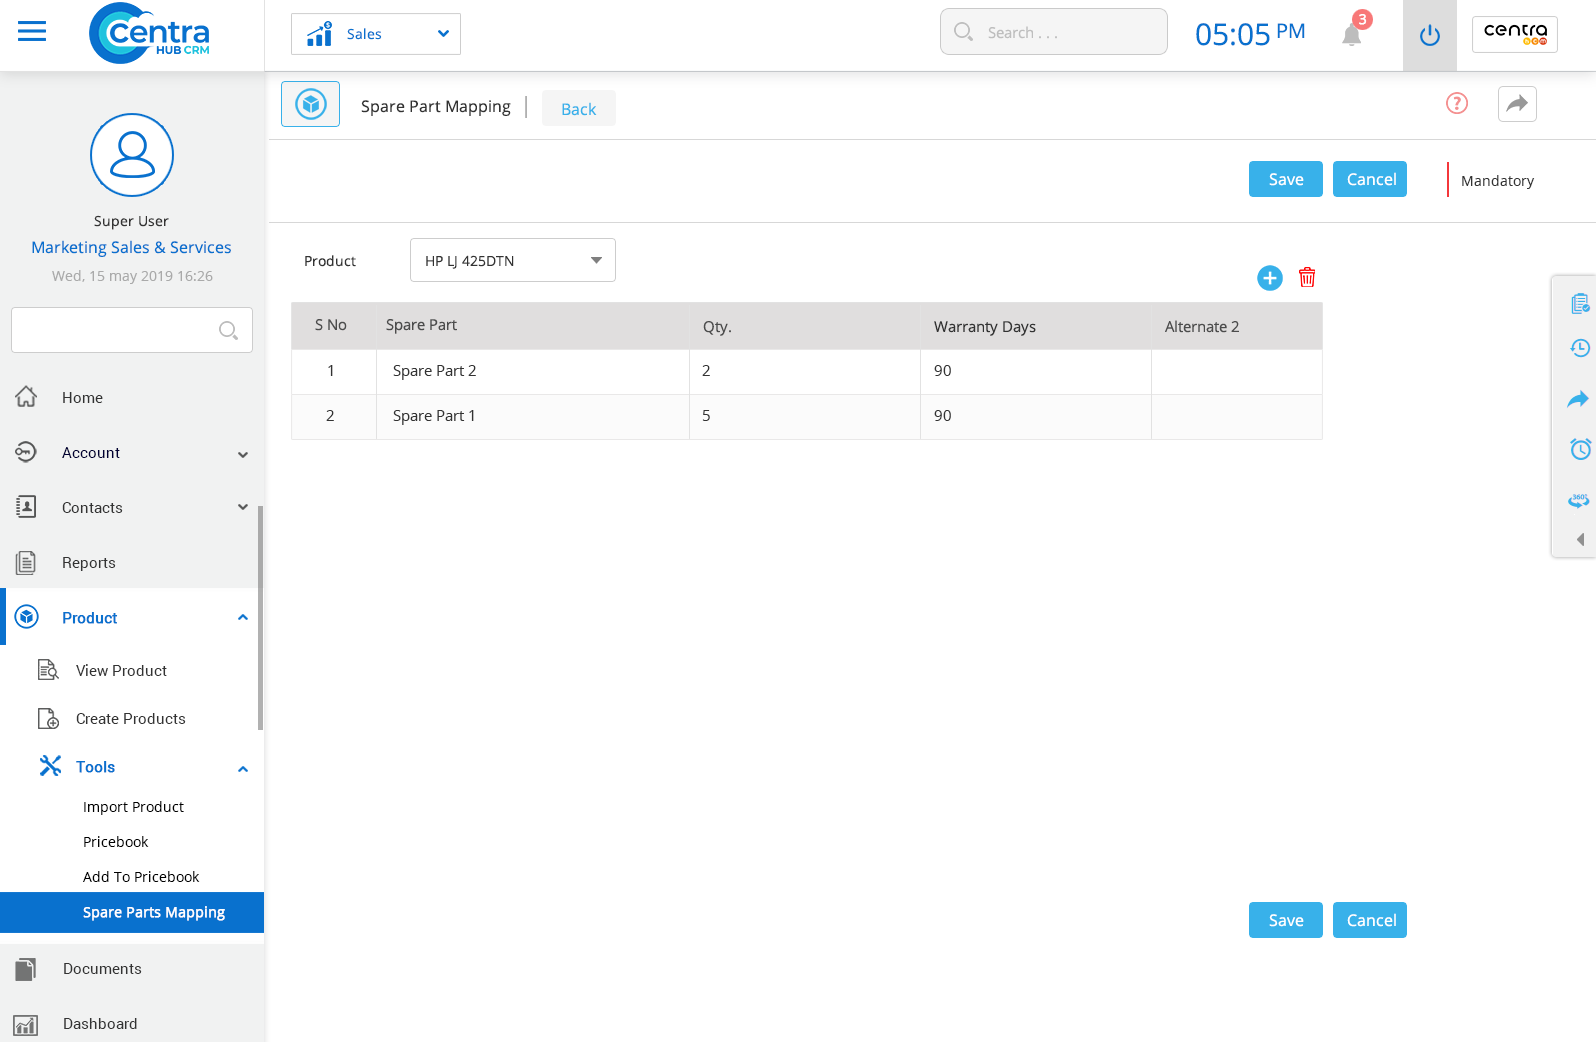Click the Account key icon
The width and height of the screenshot is (1596, 1042).
(x=26, y=452)
